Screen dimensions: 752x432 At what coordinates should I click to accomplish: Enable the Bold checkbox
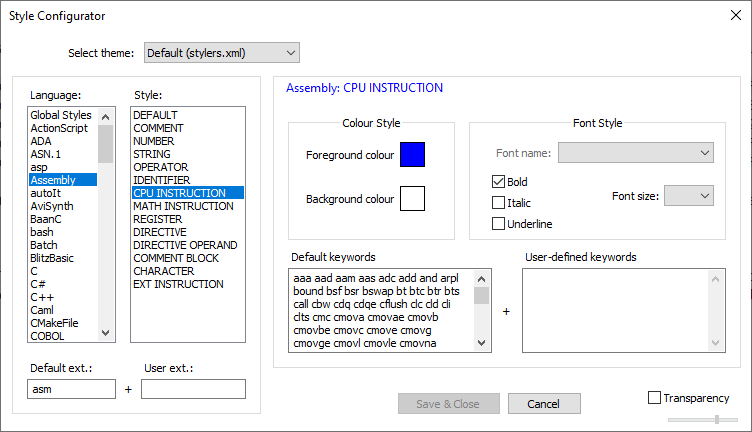[x=498, y=182]
